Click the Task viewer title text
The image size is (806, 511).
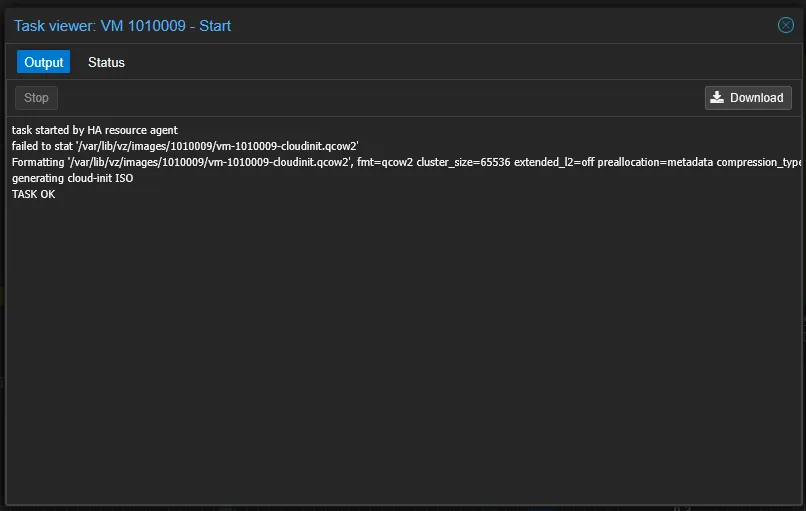[x=122, y=25]
